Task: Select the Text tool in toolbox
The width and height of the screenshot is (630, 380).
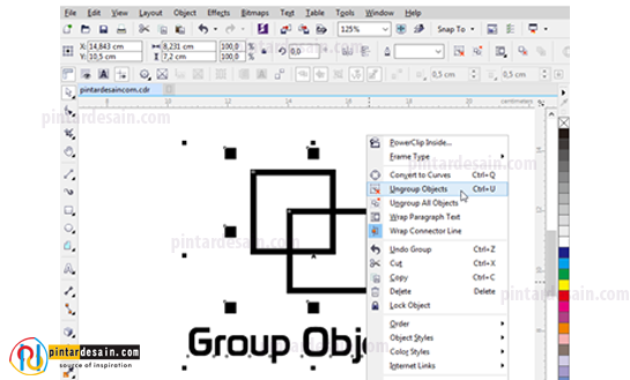Action: tap(69, 269)
